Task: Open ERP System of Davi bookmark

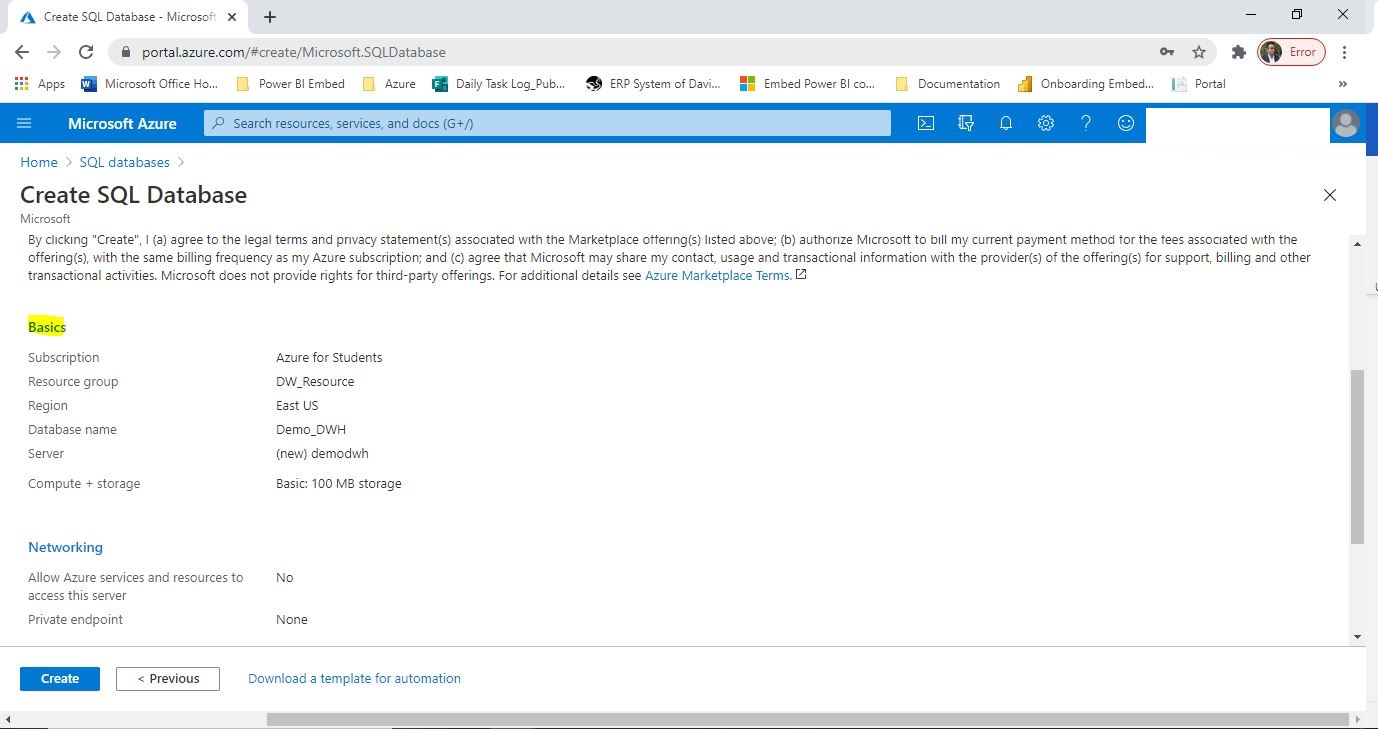Action: click(x=653, y=84)
